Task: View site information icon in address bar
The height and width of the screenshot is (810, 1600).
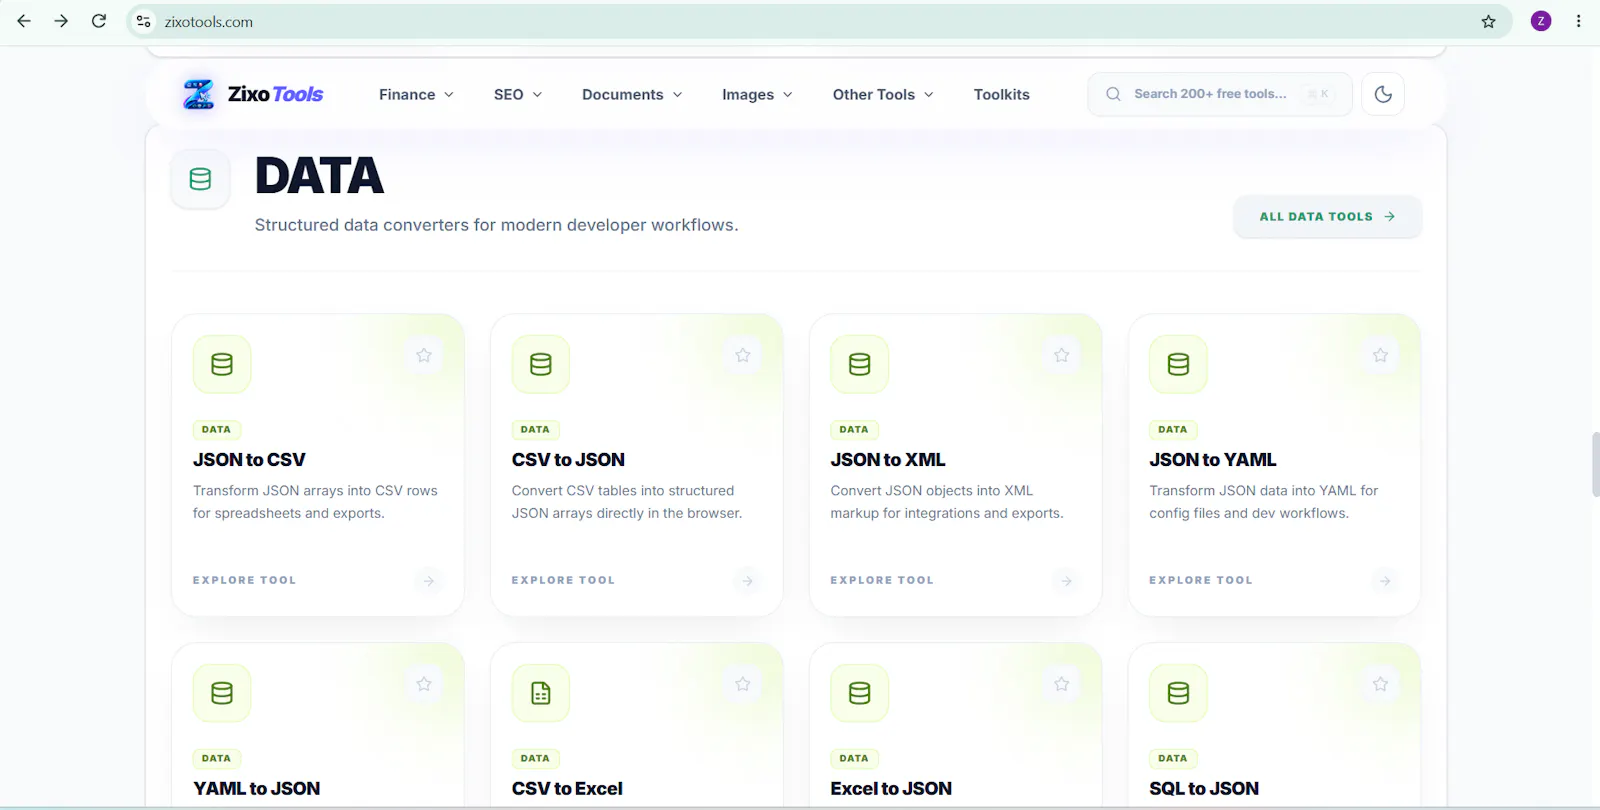Action: point(144,21)
